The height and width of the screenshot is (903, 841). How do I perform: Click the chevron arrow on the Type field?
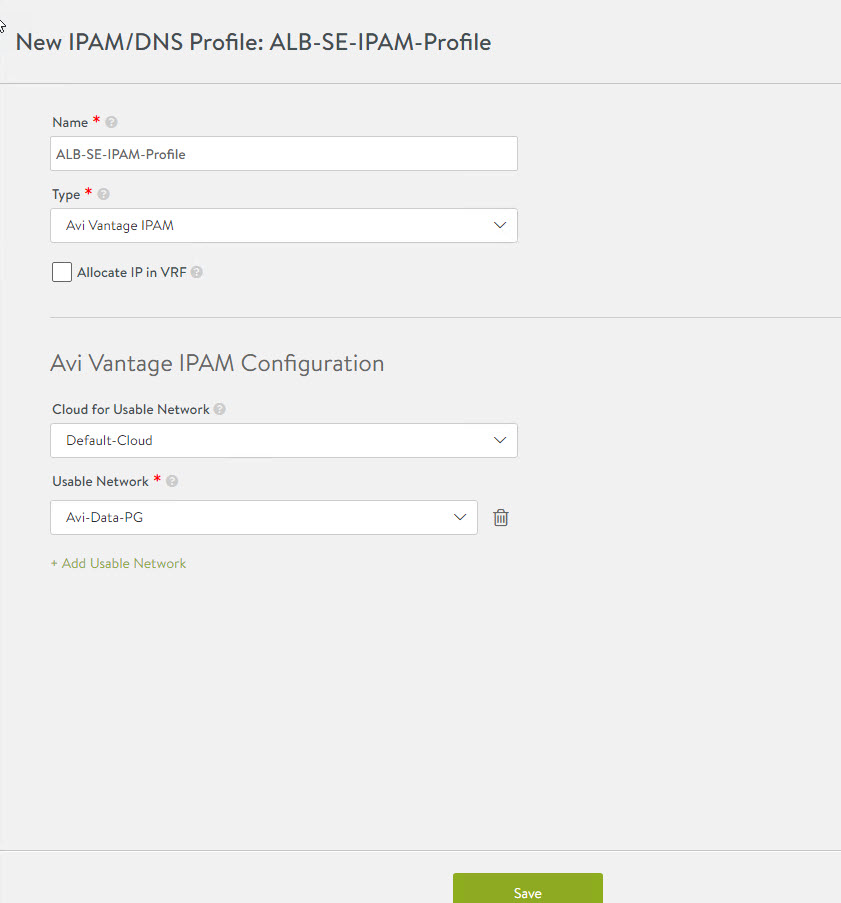pos(500,226)
